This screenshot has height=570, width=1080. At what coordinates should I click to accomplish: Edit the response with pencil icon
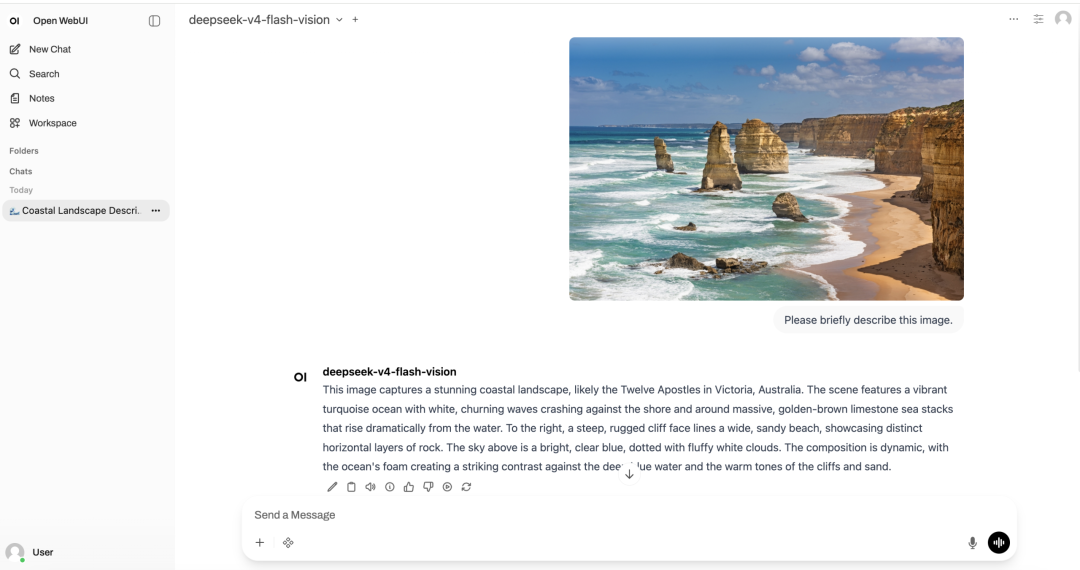click(x=332, y=487)
